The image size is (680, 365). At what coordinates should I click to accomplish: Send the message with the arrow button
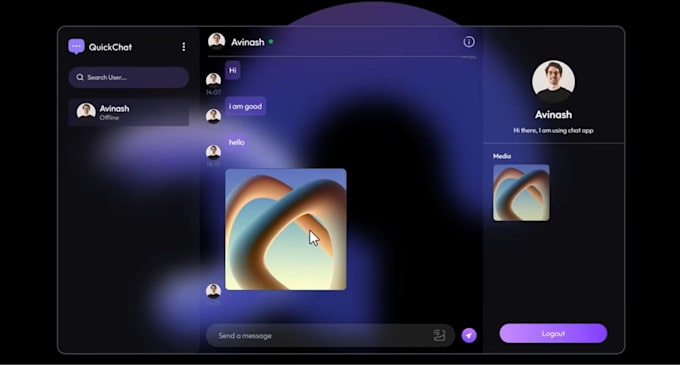pyautogui.click(x=469, y=335)
